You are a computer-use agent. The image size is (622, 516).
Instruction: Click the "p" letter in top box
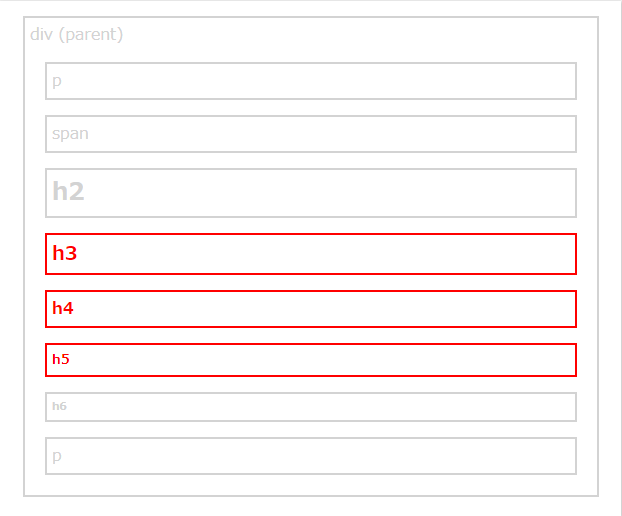[x=57, y=82]
